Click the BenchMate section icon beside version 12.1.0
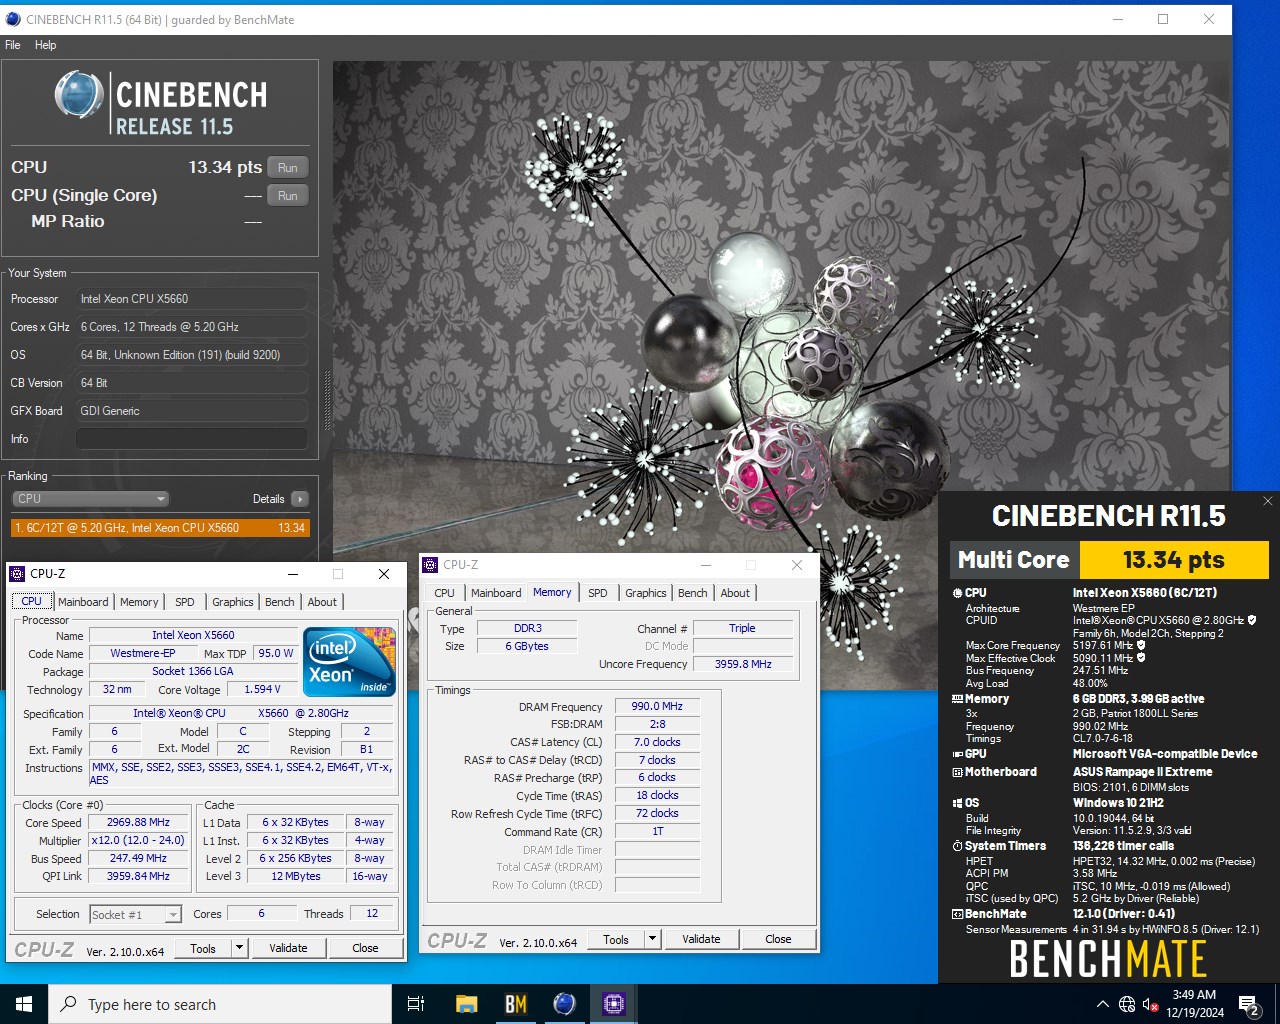The image size is (1280, 1024). (x=957, y=914)
